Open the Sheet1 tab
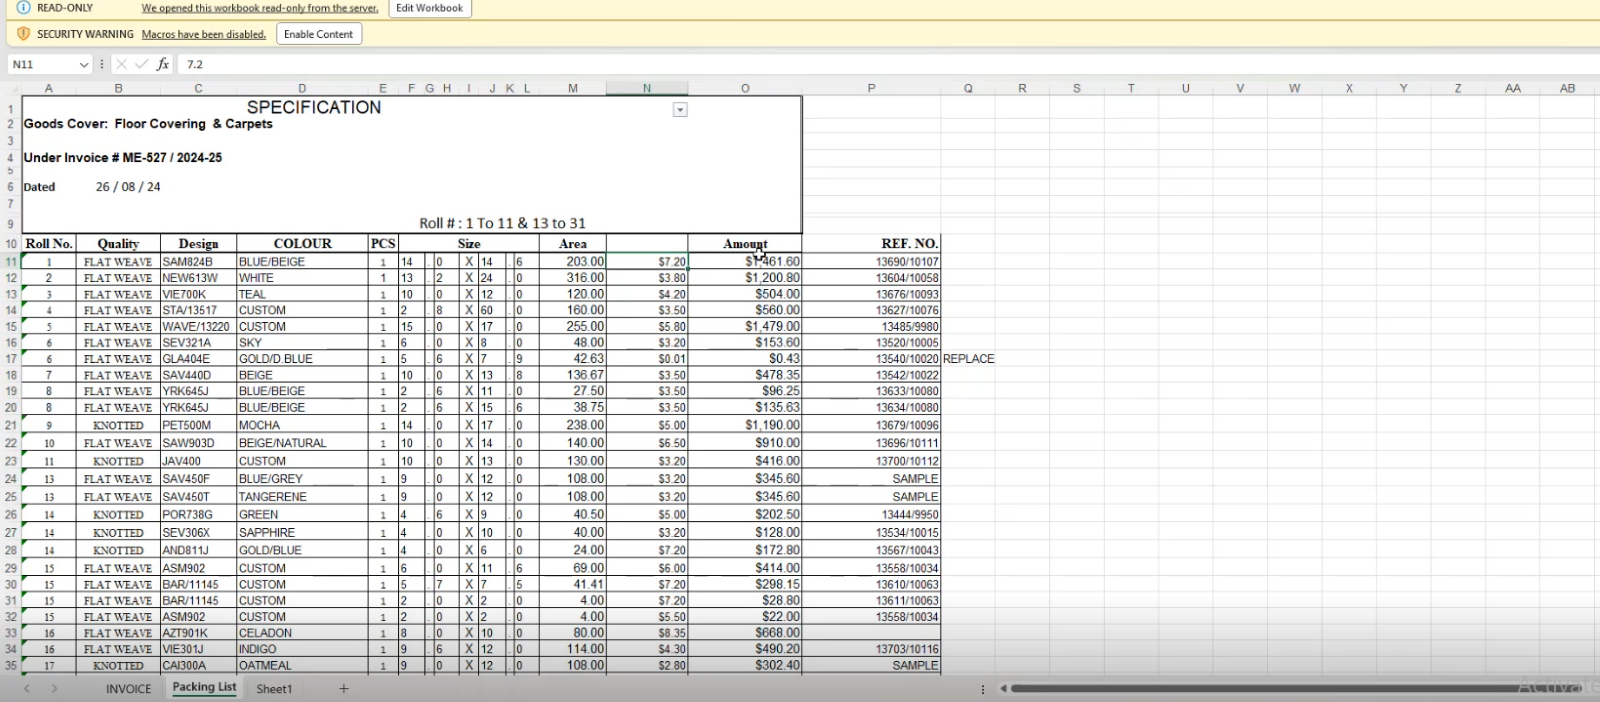Image resolution: width=1600 pixels, height=702 pixels. point(274,689)
